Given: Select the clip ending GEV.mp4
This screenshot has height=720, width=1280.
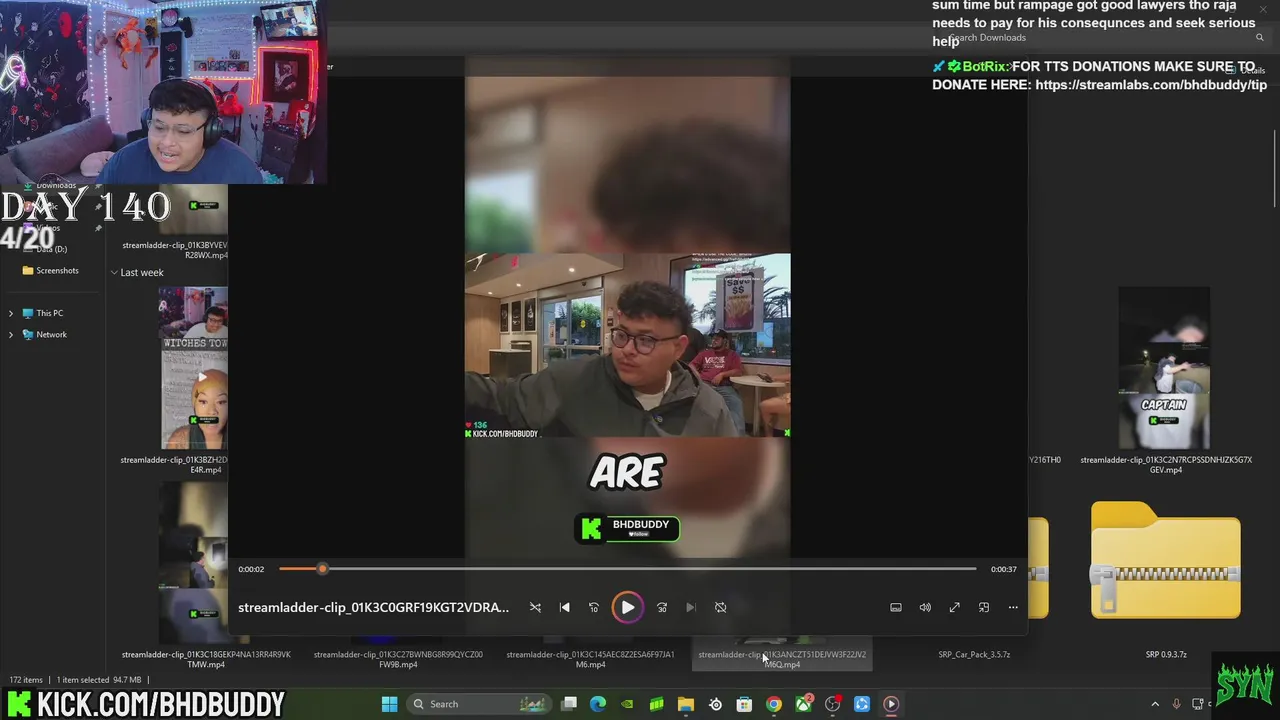Looking at the screenshot, I should pos(1166,464).
